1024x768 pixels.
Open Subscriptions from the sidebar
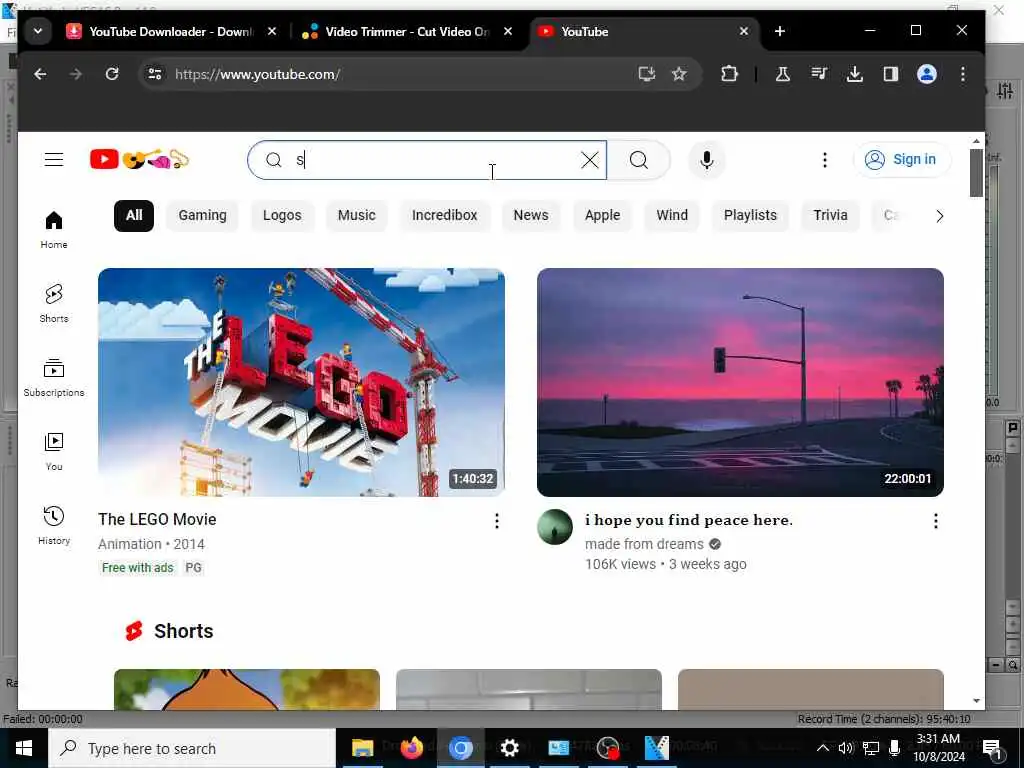click(x=54, y=377)
